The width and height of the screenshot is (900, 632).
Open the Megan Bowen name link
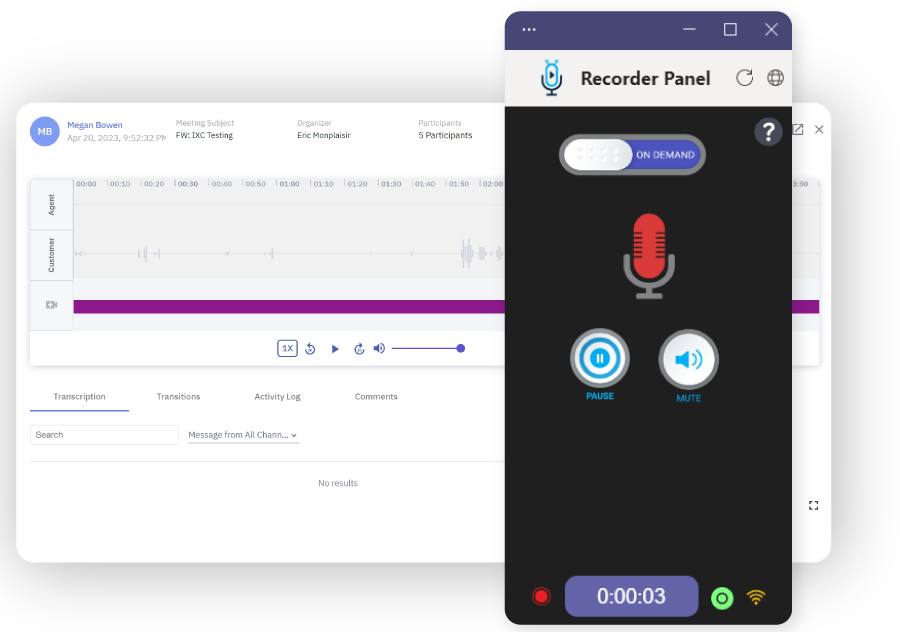click(x=95, y=125)
